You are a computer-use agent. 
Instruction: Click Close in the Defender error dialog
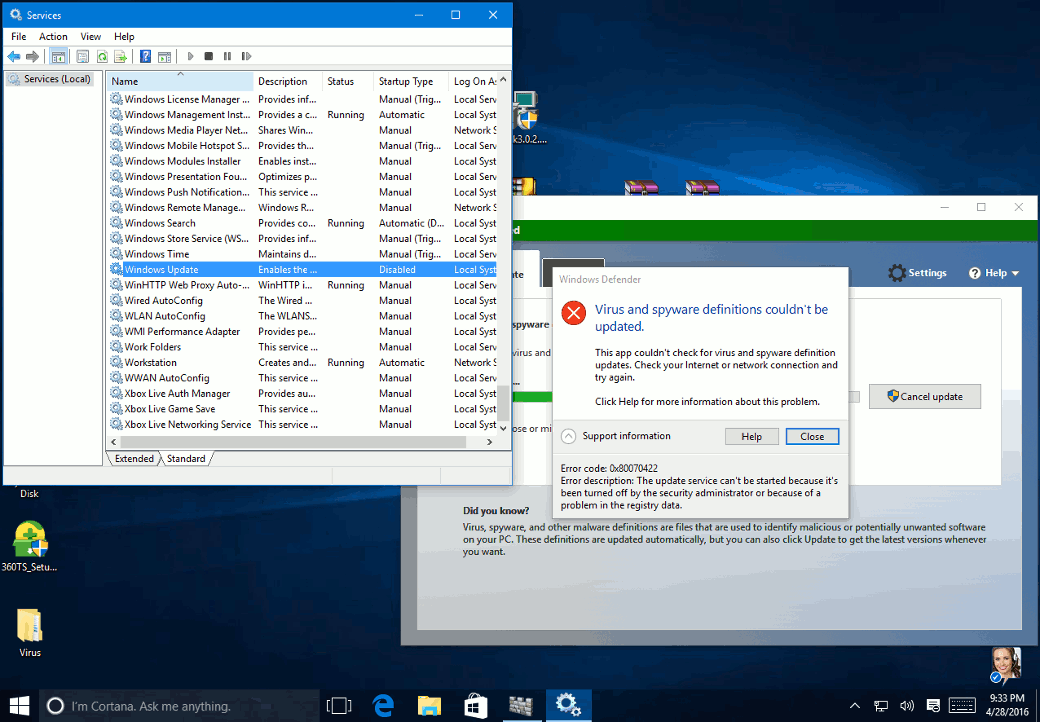pos(812,437)
